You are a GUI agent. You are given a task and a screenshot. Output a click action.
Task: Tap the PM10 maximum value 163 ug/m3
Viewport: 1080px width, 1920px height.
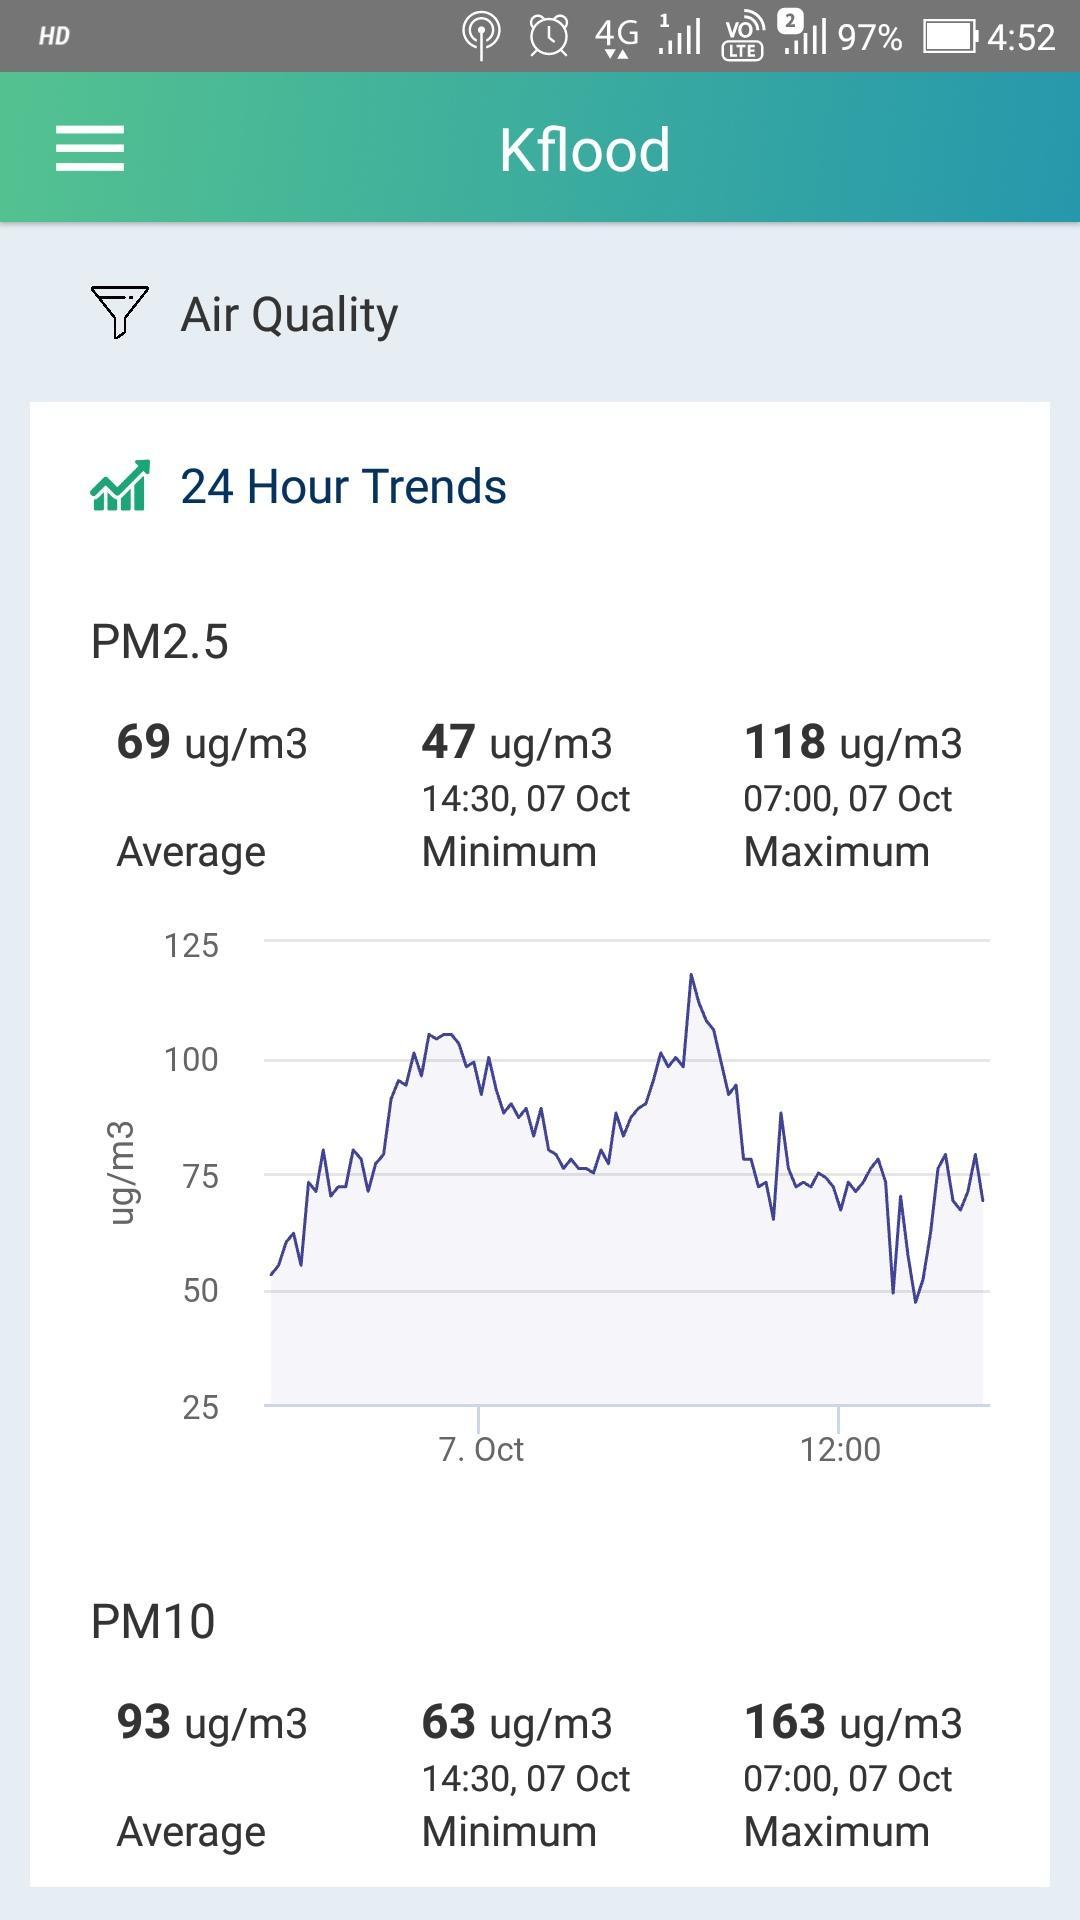click(x=852, y=1723)
